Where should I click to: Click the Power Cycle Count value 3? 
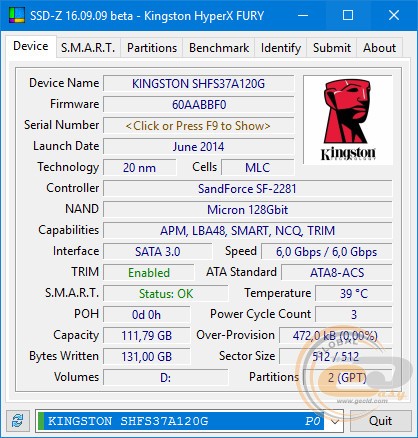(x=354, y=315)
